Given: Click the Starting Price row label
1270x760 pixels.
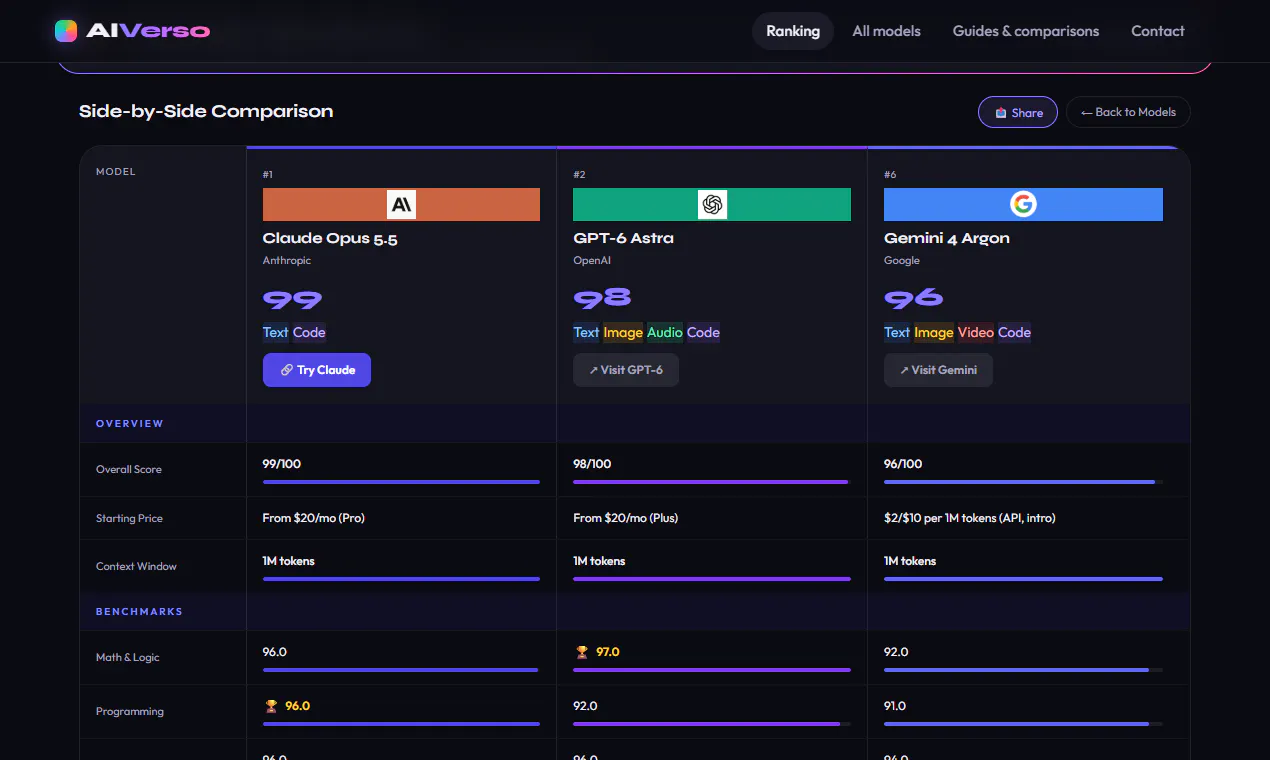Looking at the screenshot, I should 129,518.
